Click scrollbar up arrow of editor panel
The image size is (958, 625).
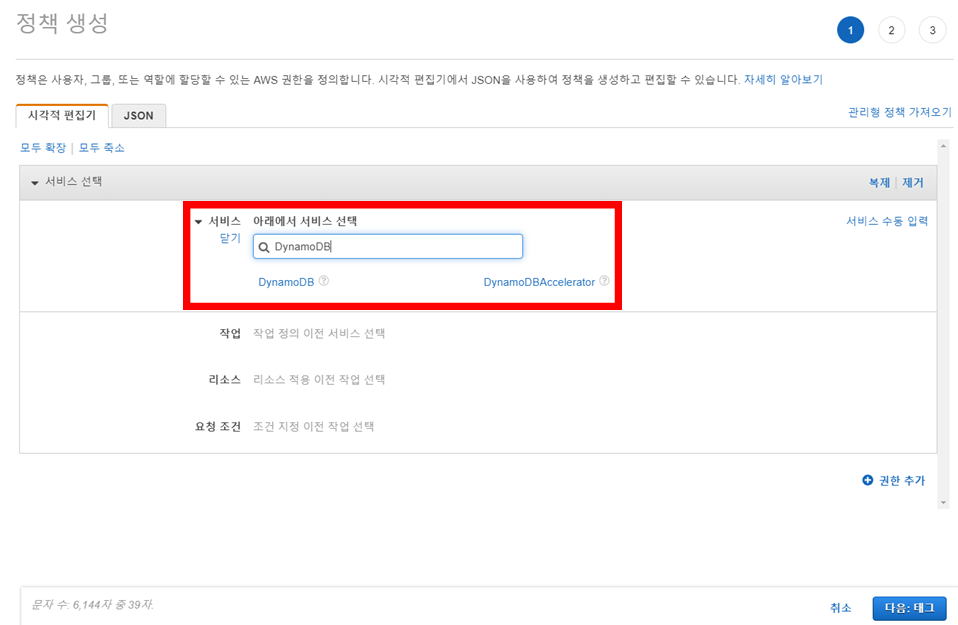coord(943,147)
